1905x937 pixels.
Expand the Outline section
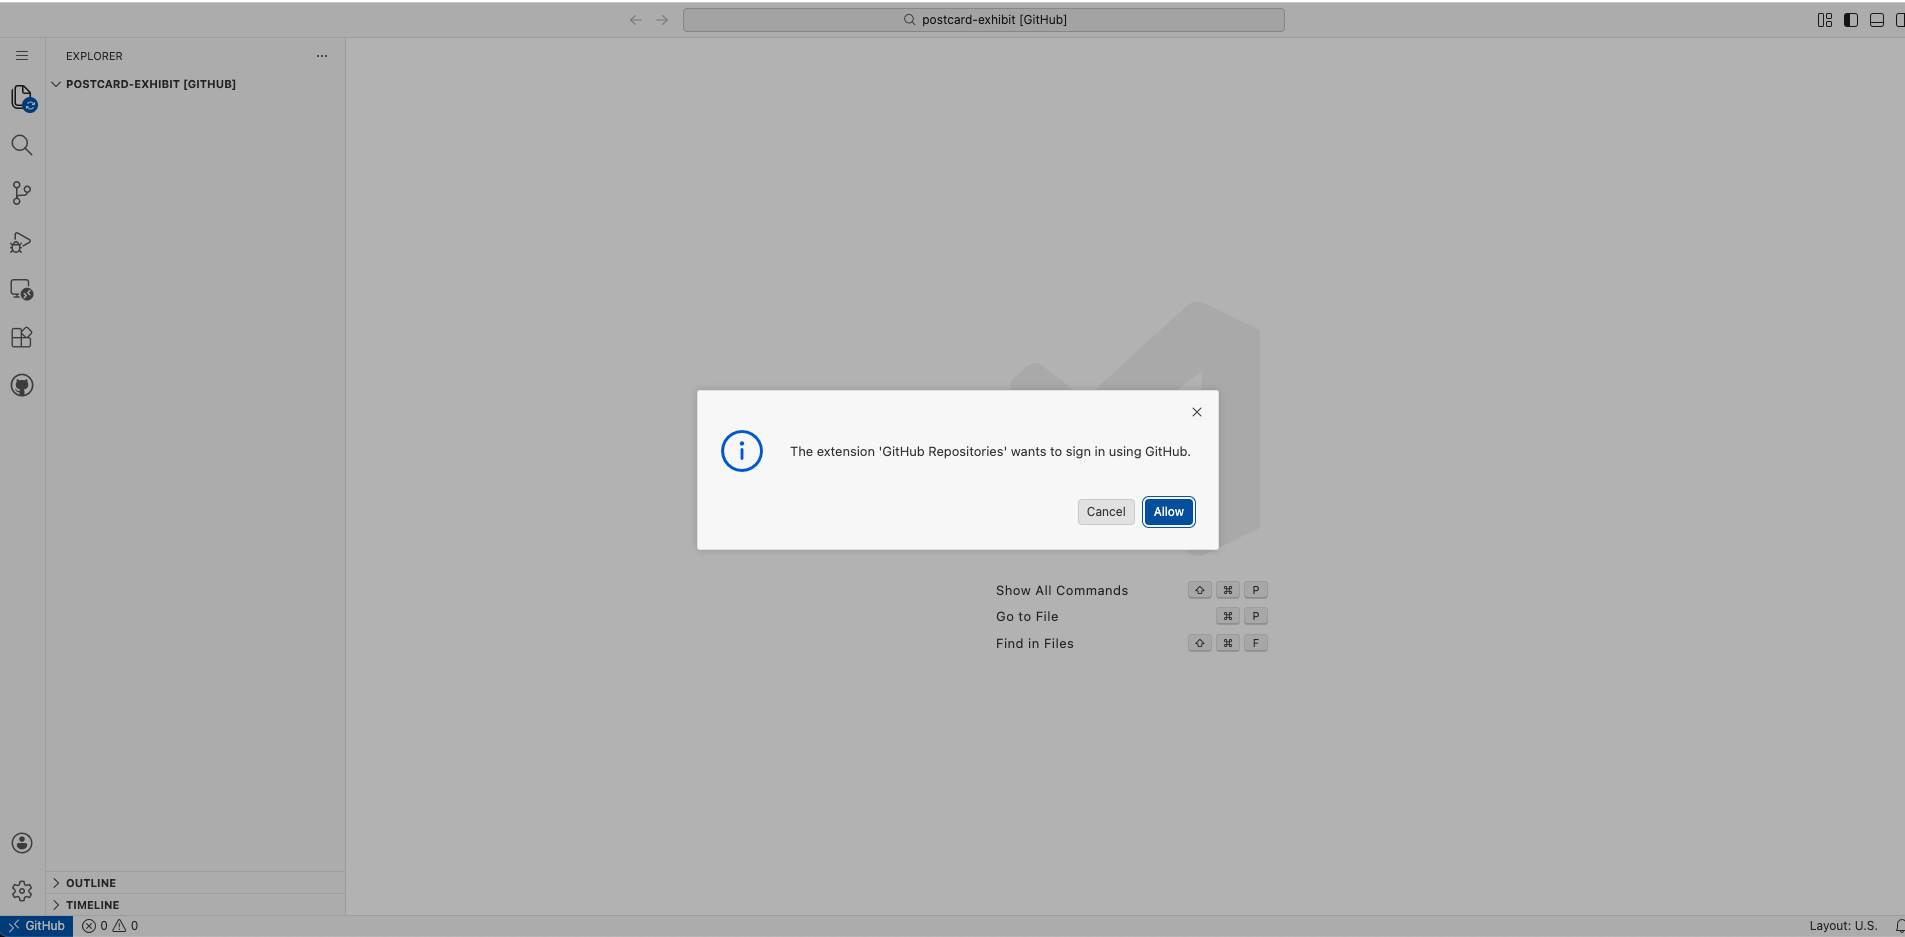[x=90, y=883]
